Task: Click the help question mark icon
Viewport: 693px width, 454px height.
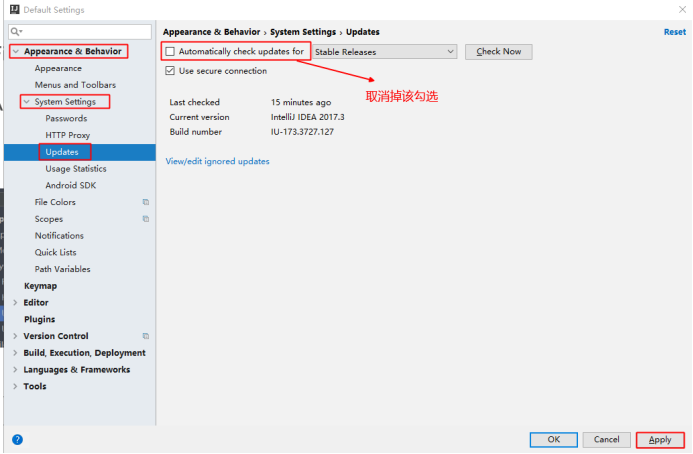Action: pyautogui.click(x=17, y=439)
